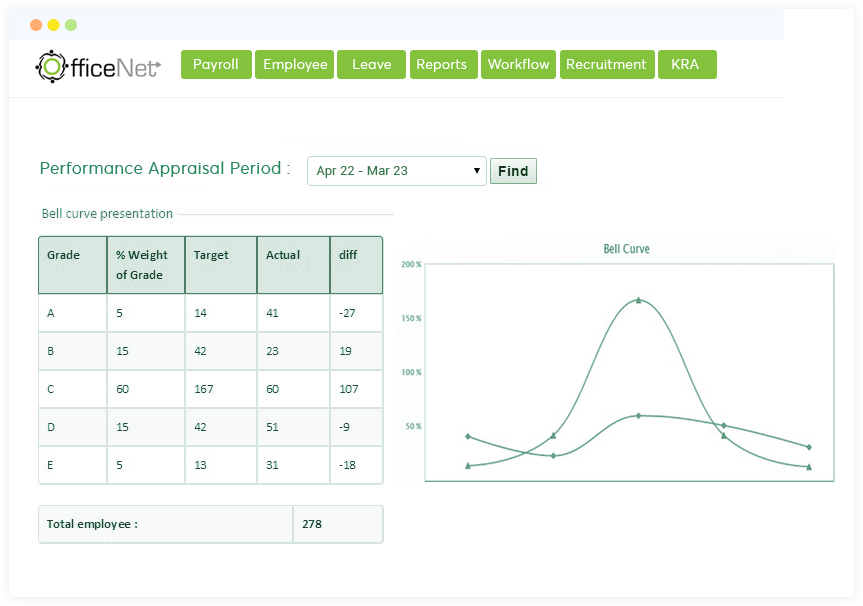Screen dimensions: 863x606
Task: Click the Bell curve presentation heading
Action: point(107,213)
